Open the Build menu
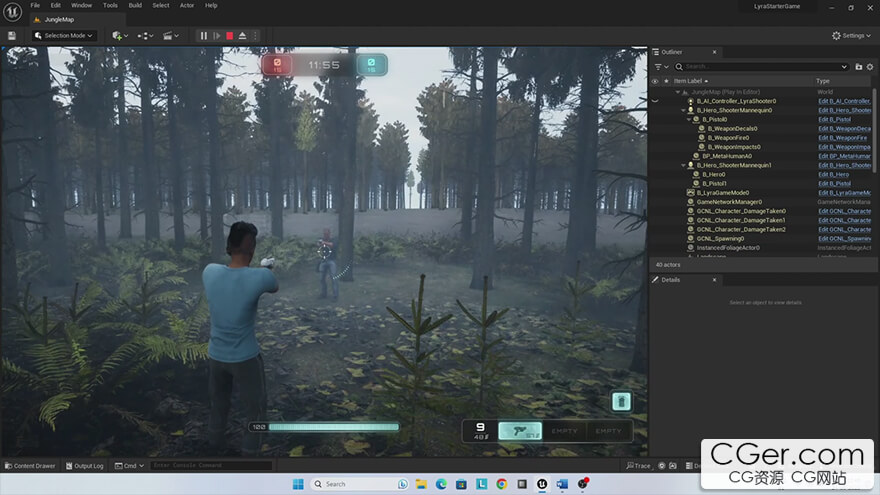Viewport: 880px width, 495px height. click(135, 5)
